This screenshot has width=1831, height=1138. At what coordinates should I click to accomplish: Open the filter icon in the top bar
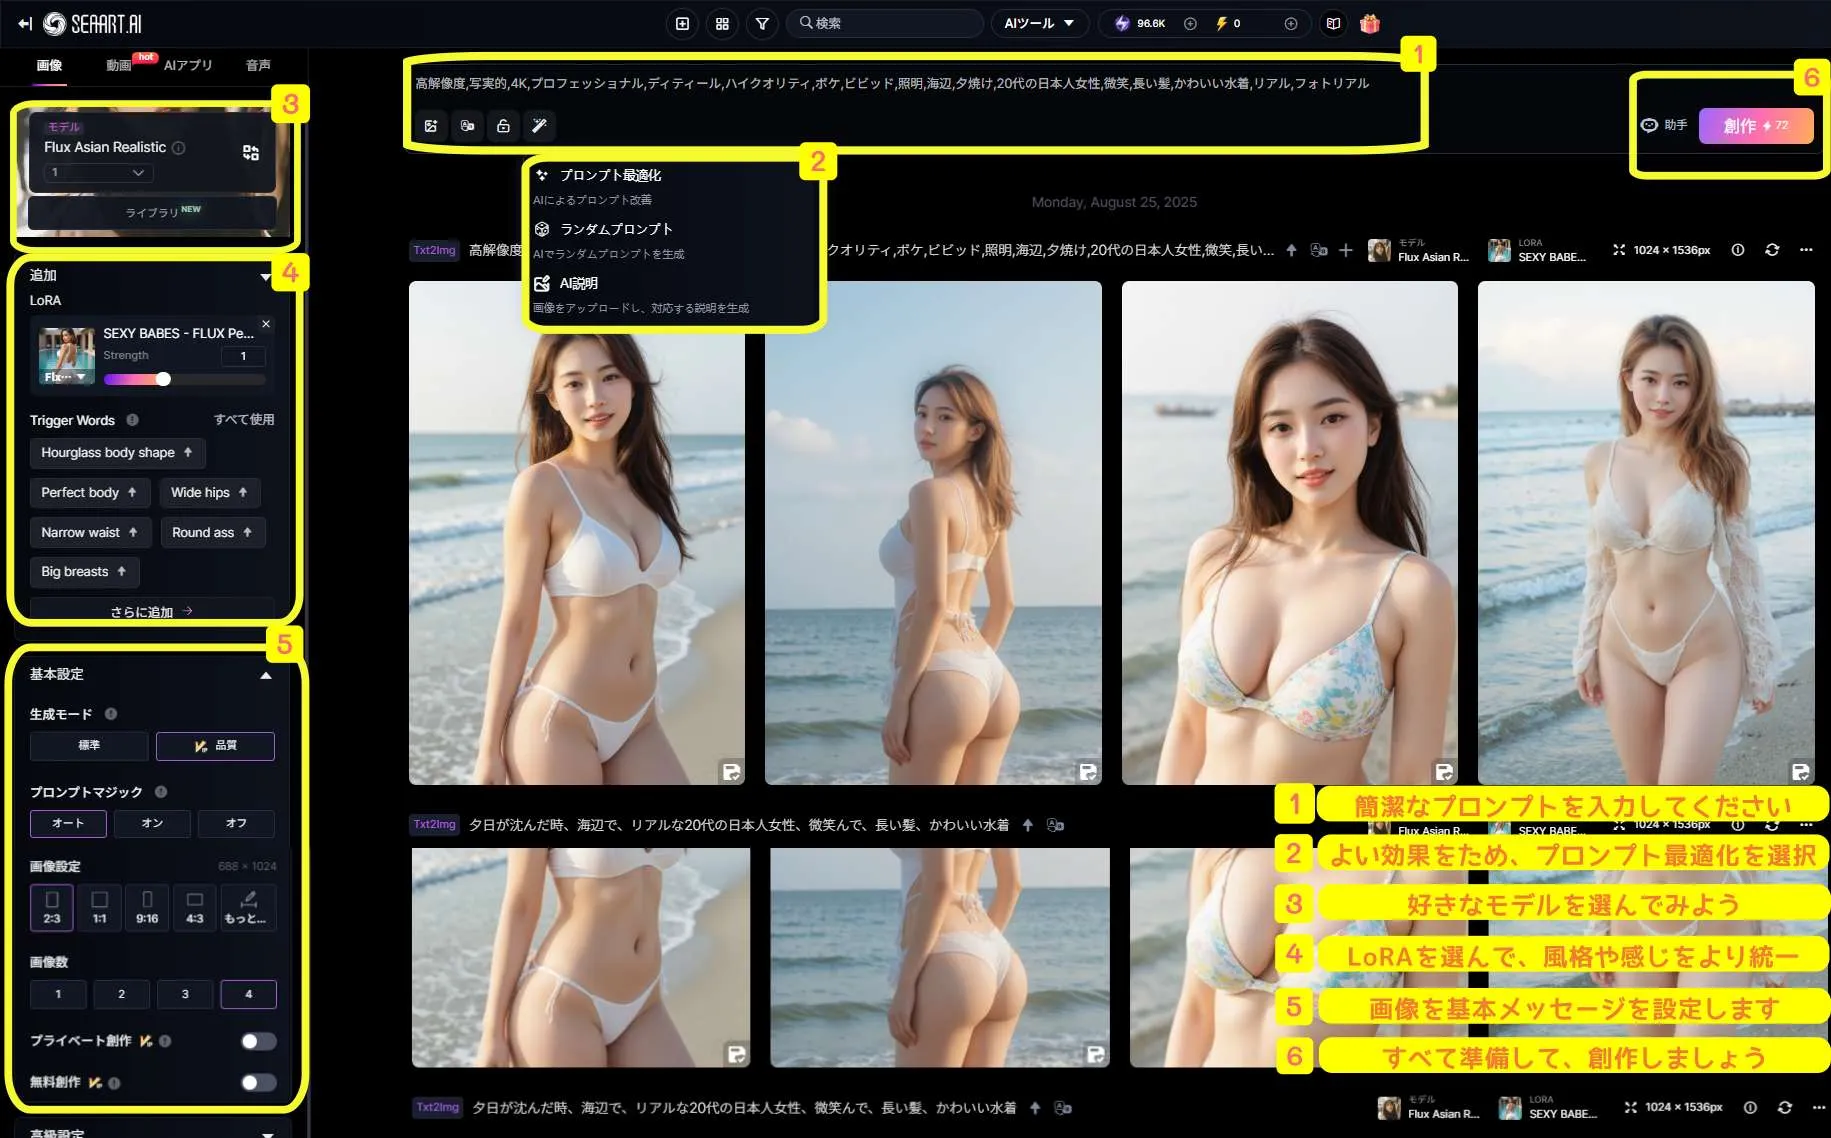click(x=762, y=23)
